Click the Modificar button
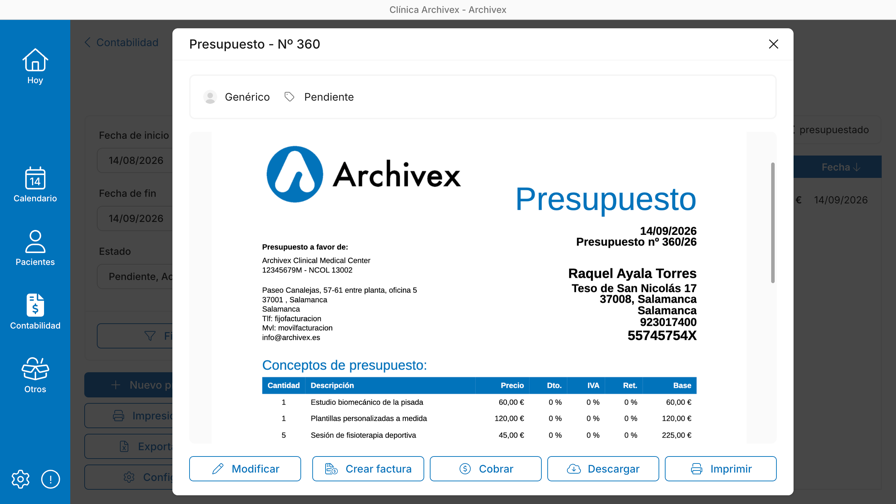Screen dimensions: 896x504 (x=245, y=469)
